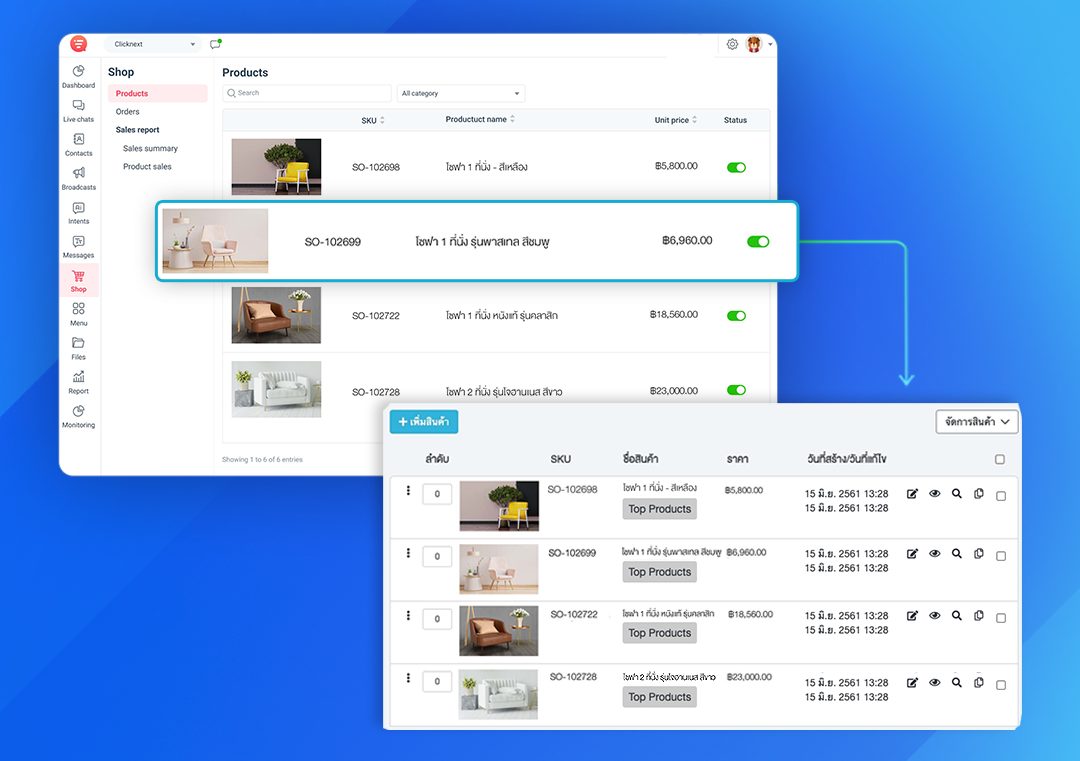1080x761 pixels.
Task: Check the box for SO-102728 row
Action: point(1001,685)
